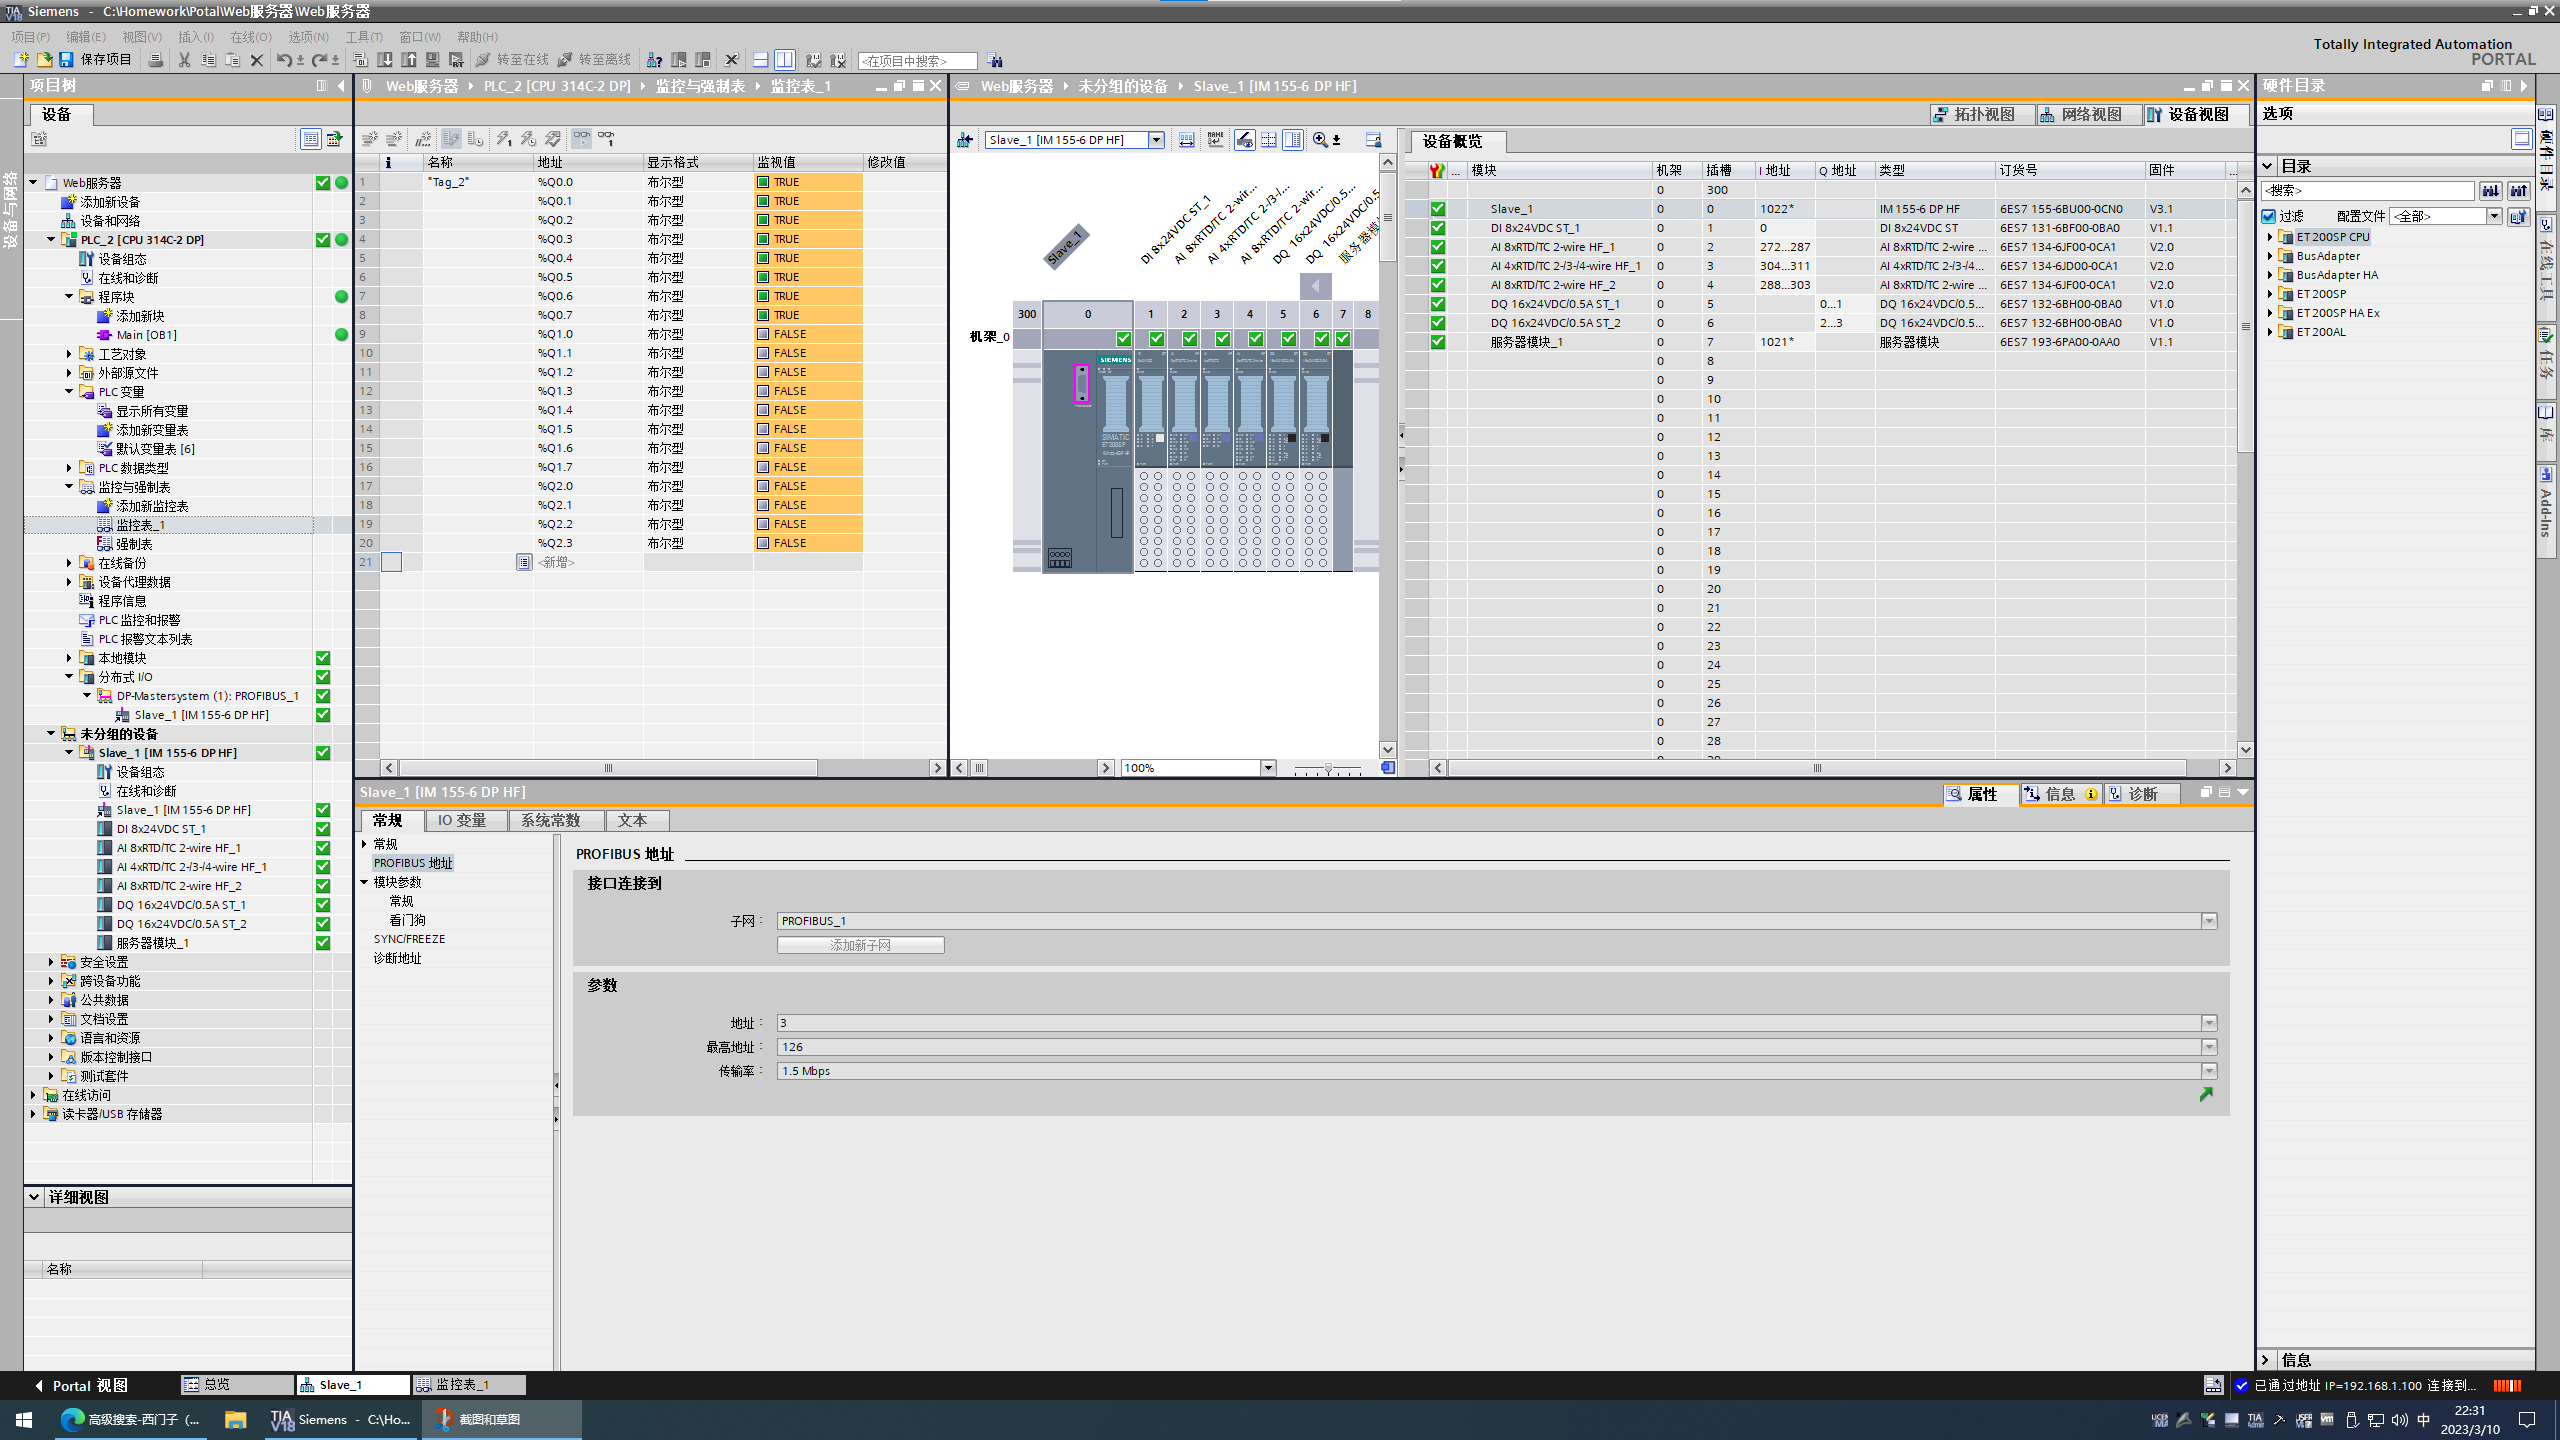The width and height of the screenshot is (2560, 1440).
Task: Click the Save project disk icon
Action: click(66, 60)
